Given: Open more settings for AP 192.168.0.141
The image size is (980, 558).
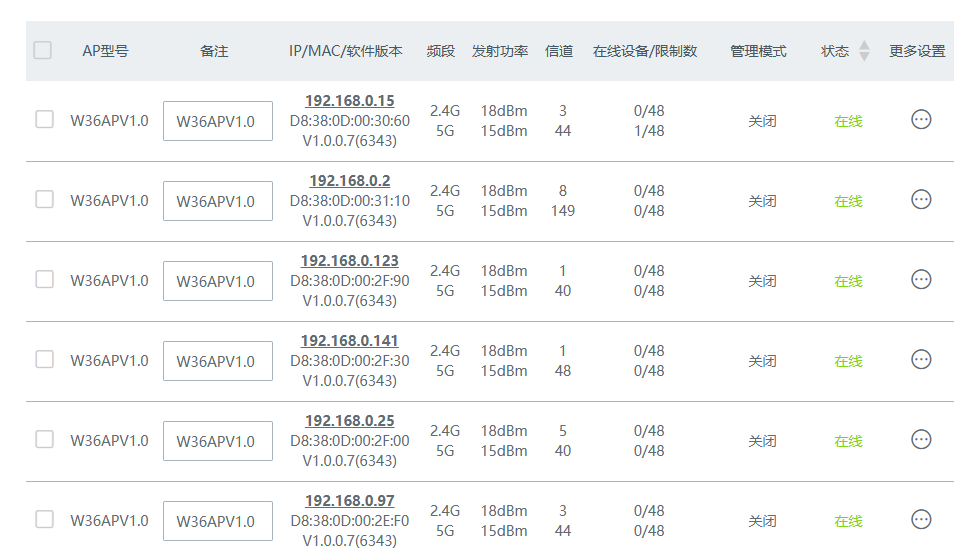Looking at the screenshot, I should [x=921, y=359].
